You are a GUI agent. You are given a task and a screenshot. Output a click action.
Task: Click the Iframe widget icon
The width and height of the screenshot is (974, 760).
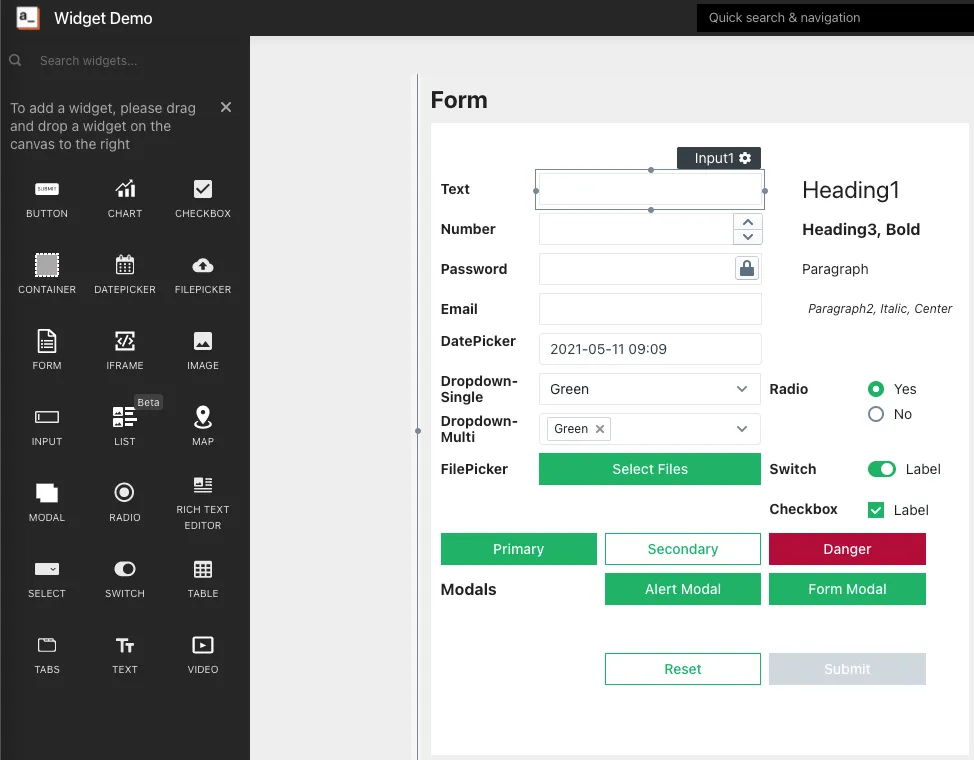click(x=125, y=342)
